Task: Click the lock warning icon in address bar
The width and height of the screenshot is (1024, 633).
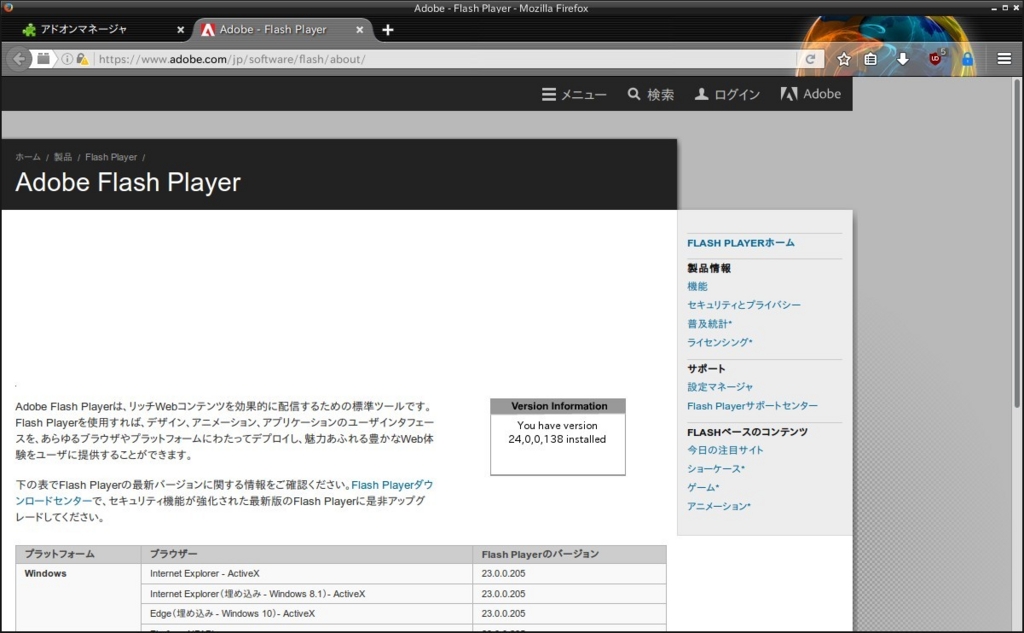Action: [82, 59]
